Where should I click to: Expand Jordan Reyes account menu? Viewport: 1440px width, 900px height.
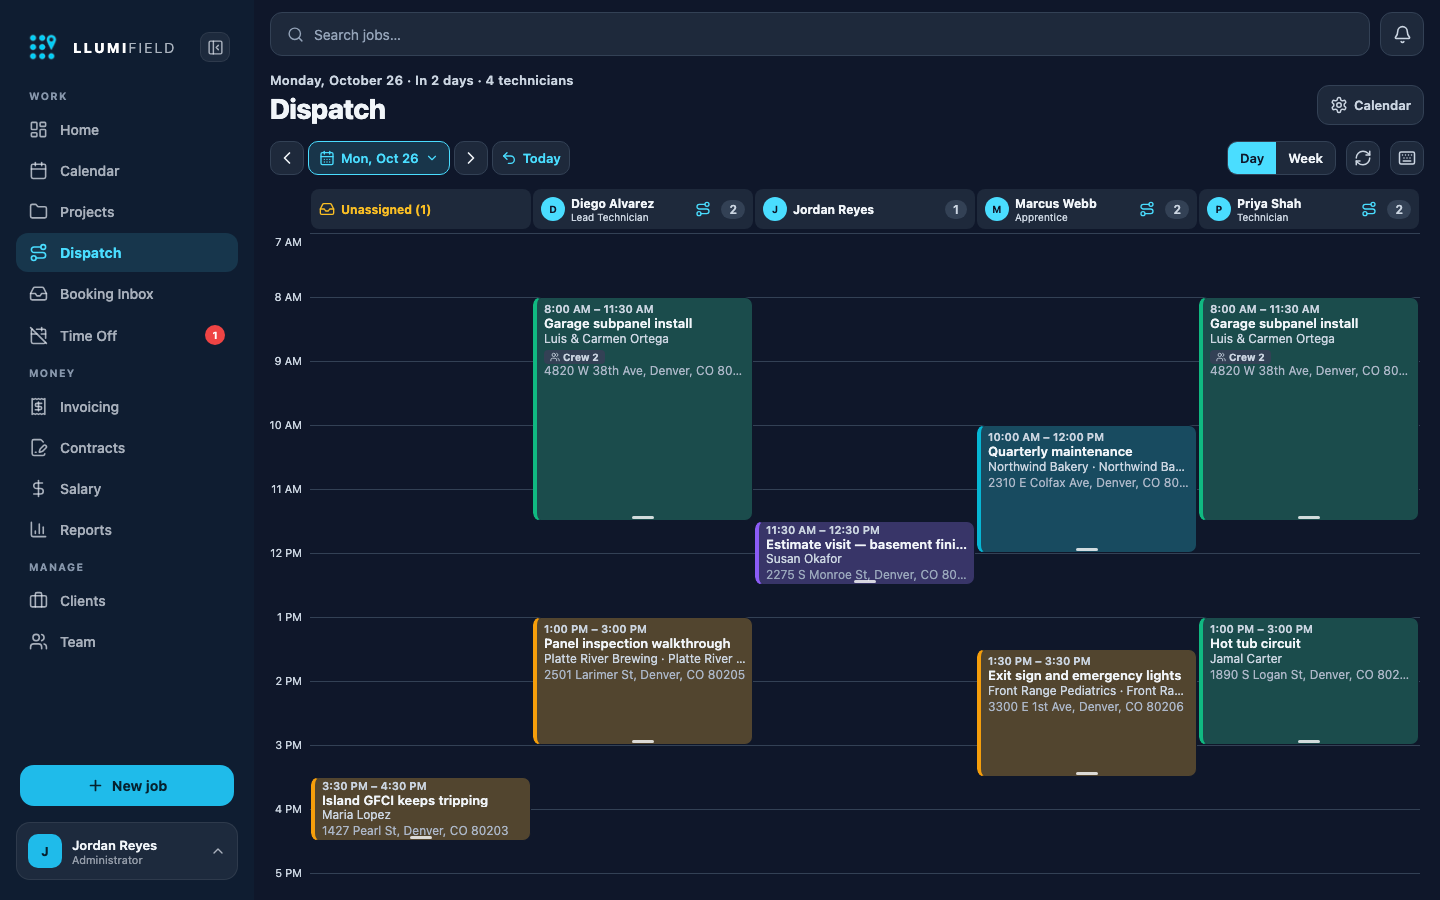point(127,851)
